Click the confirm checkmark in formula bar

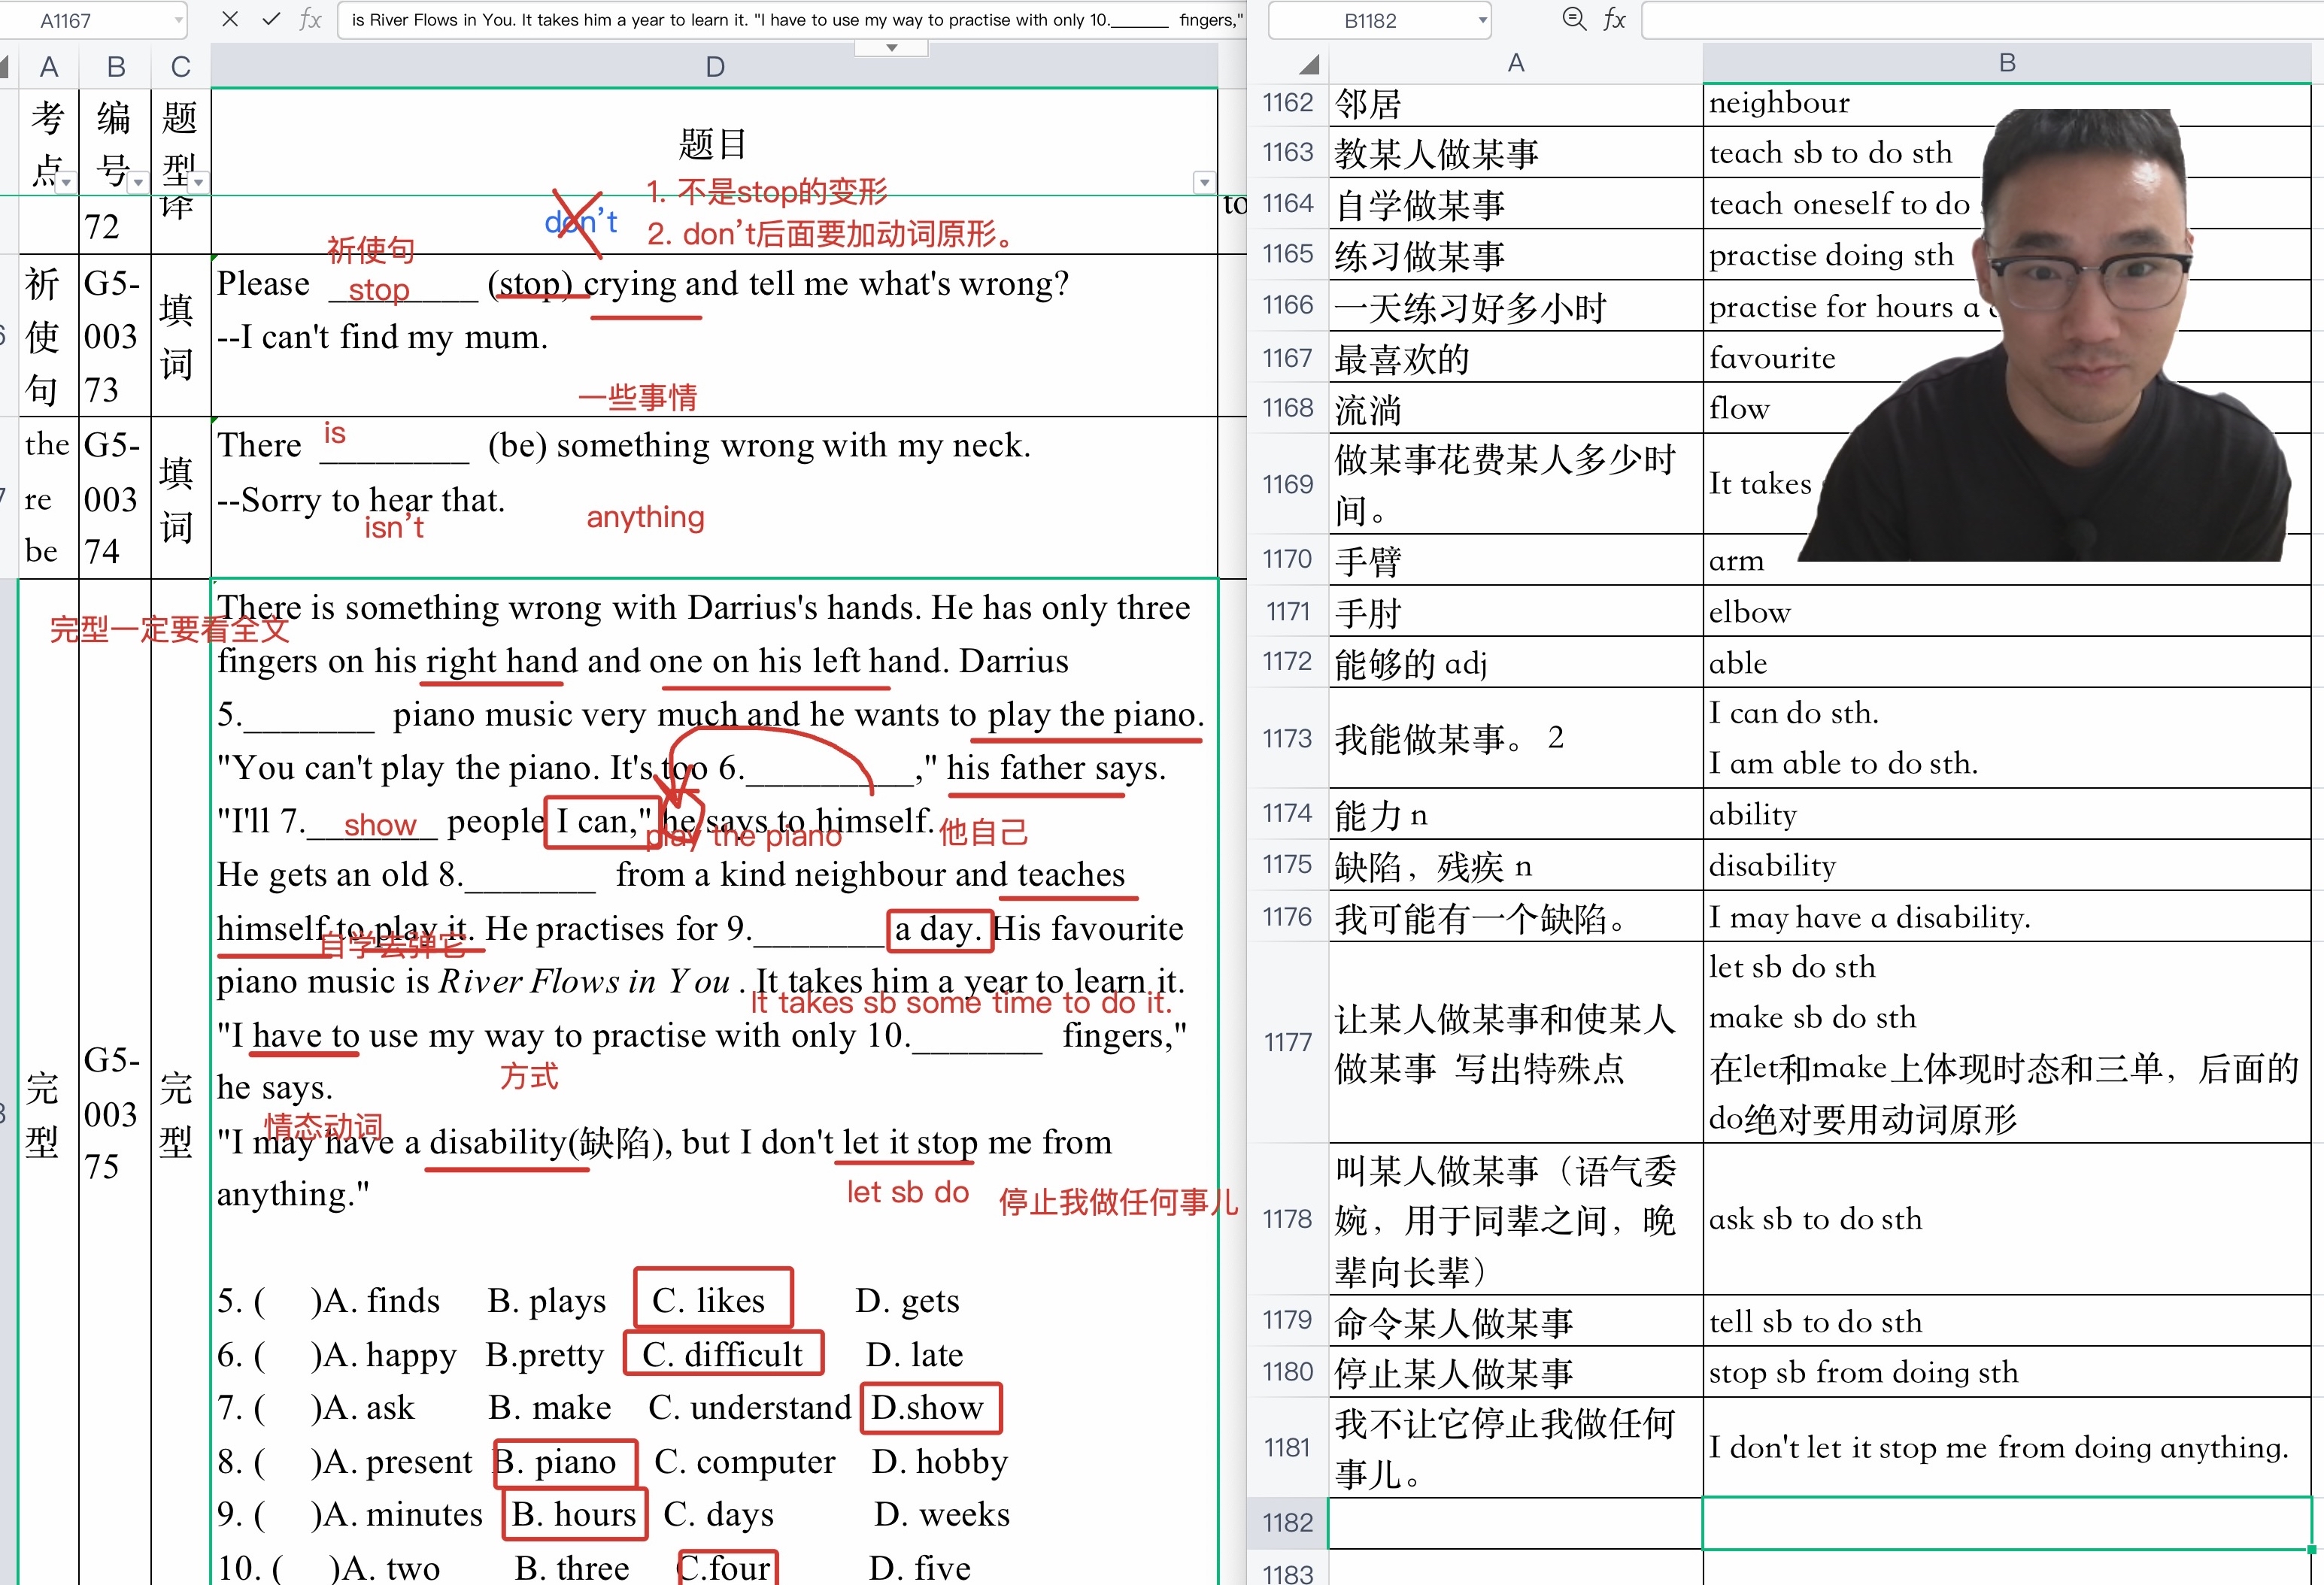[271, 19]
